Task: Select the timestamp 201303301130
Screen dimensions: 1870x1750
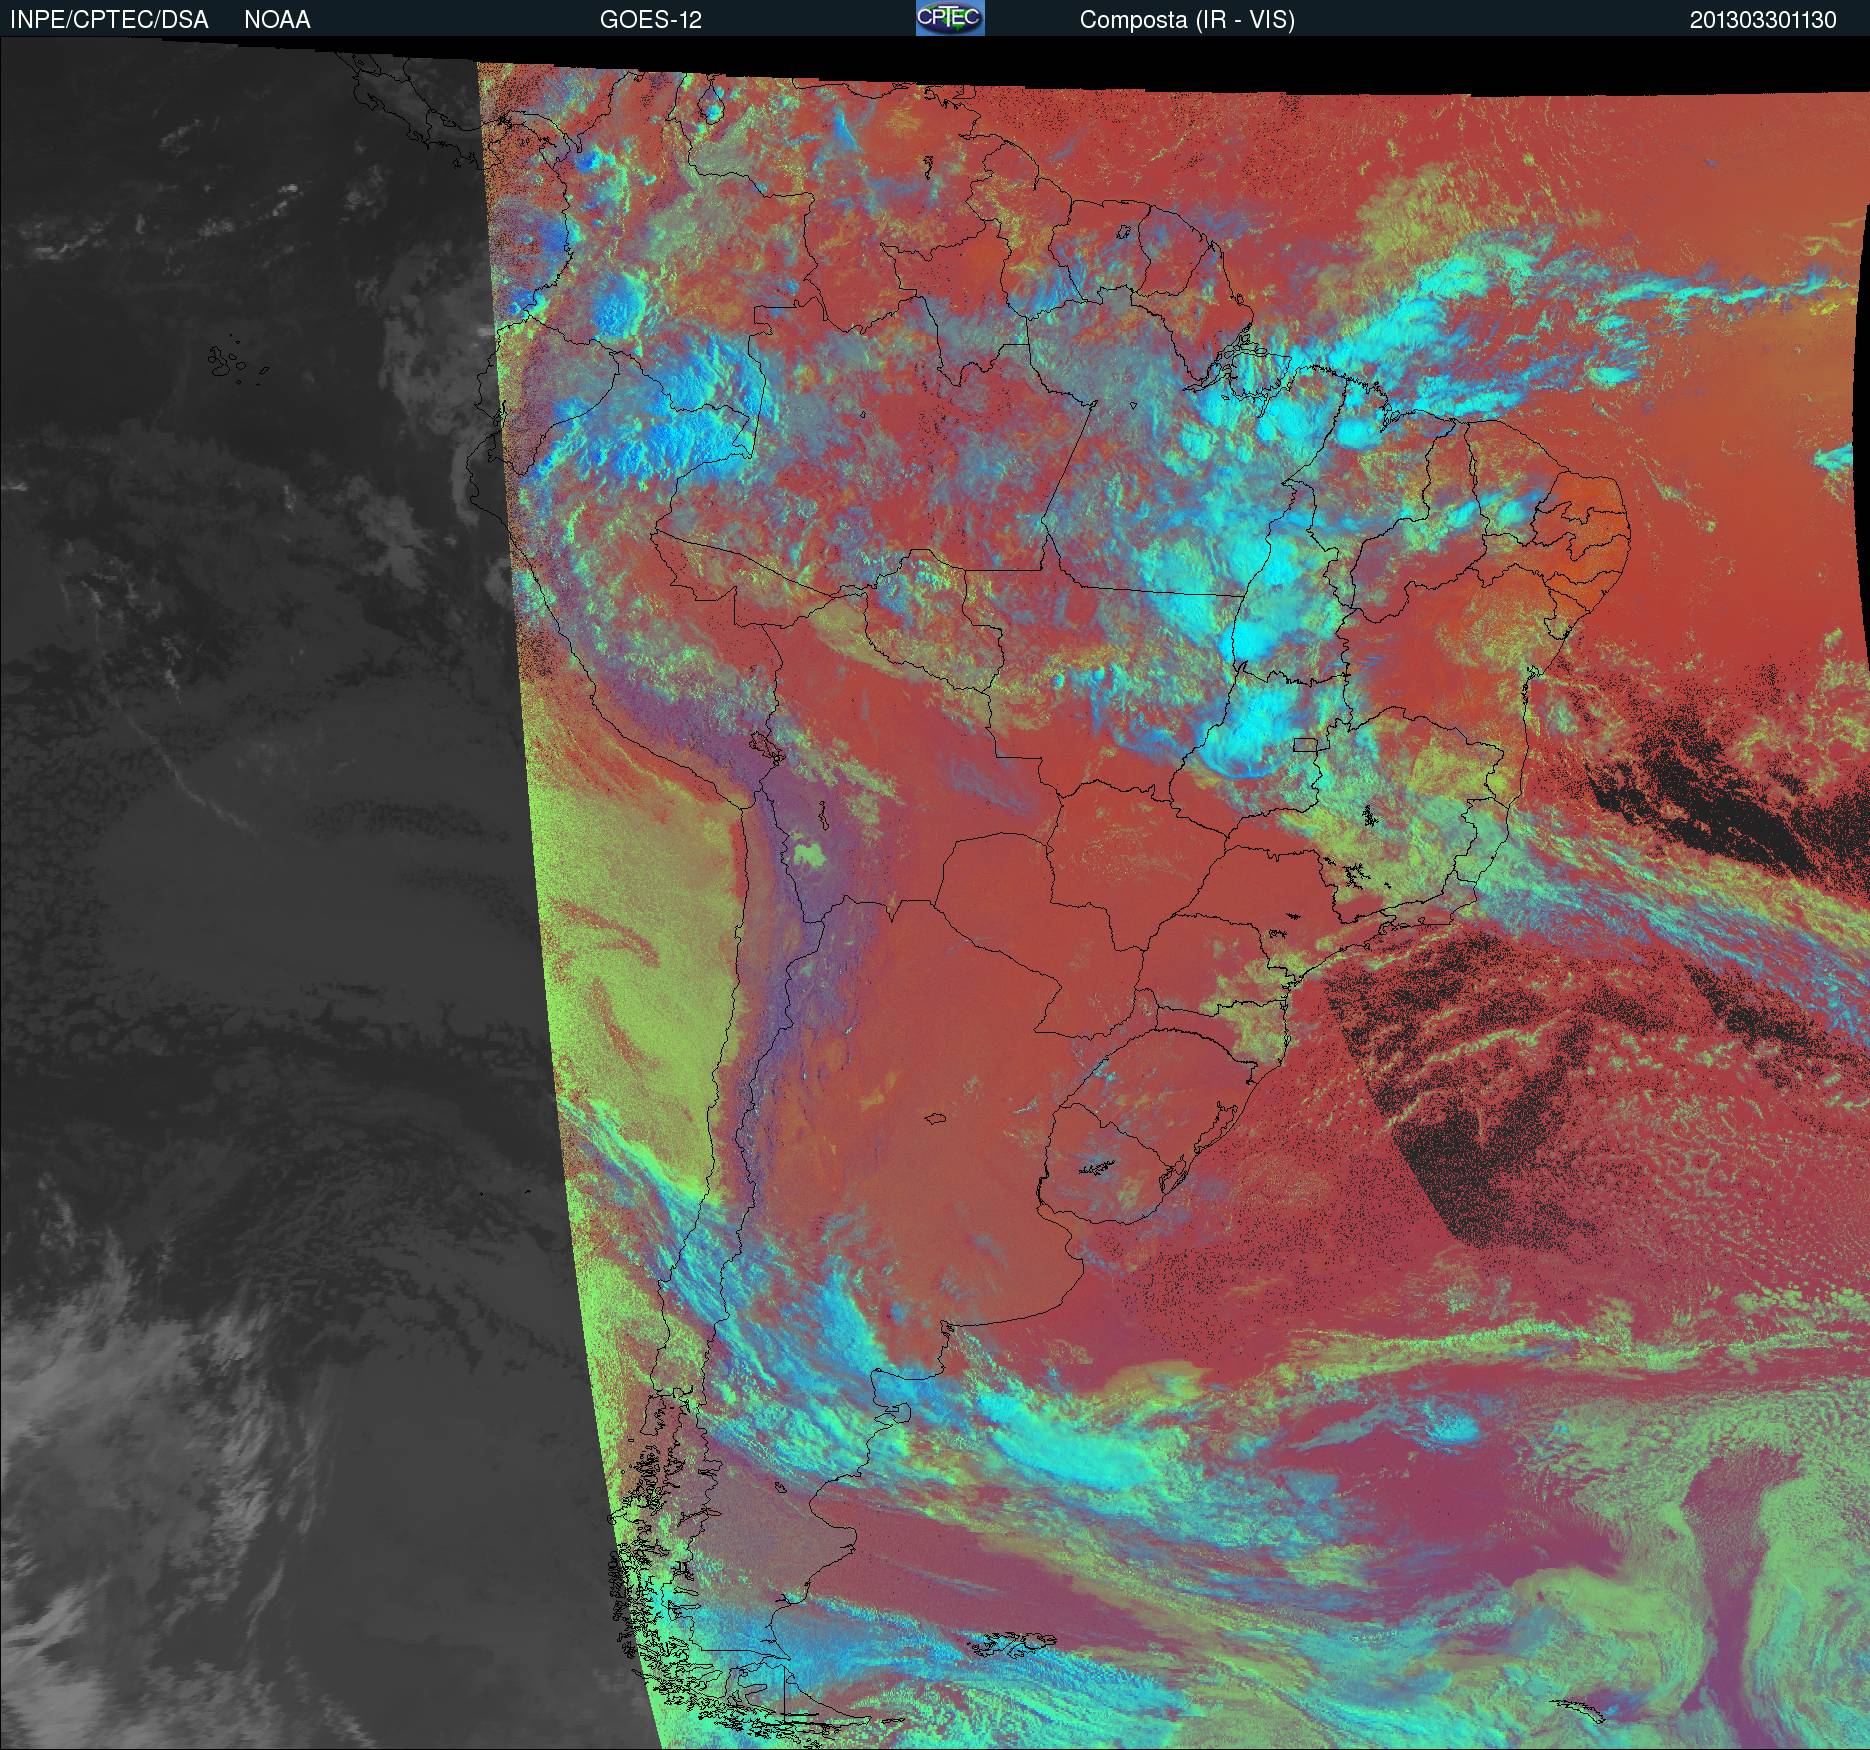Action: coord(1763,20)
